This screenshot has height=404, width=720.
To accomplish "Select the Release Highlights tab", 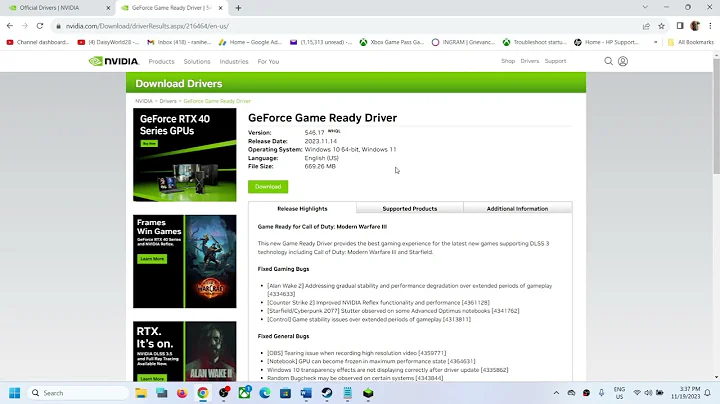I will [x=302, y=208].
